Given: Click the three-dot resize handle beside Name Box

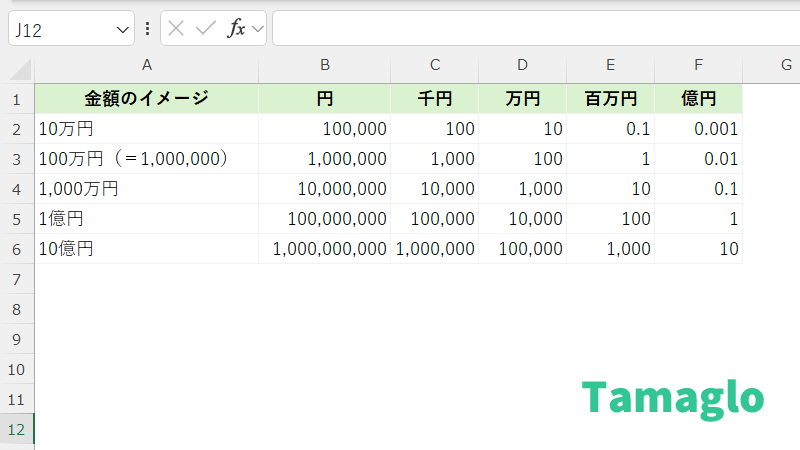Looking at the screenshot, I should (x=148, y=28).
